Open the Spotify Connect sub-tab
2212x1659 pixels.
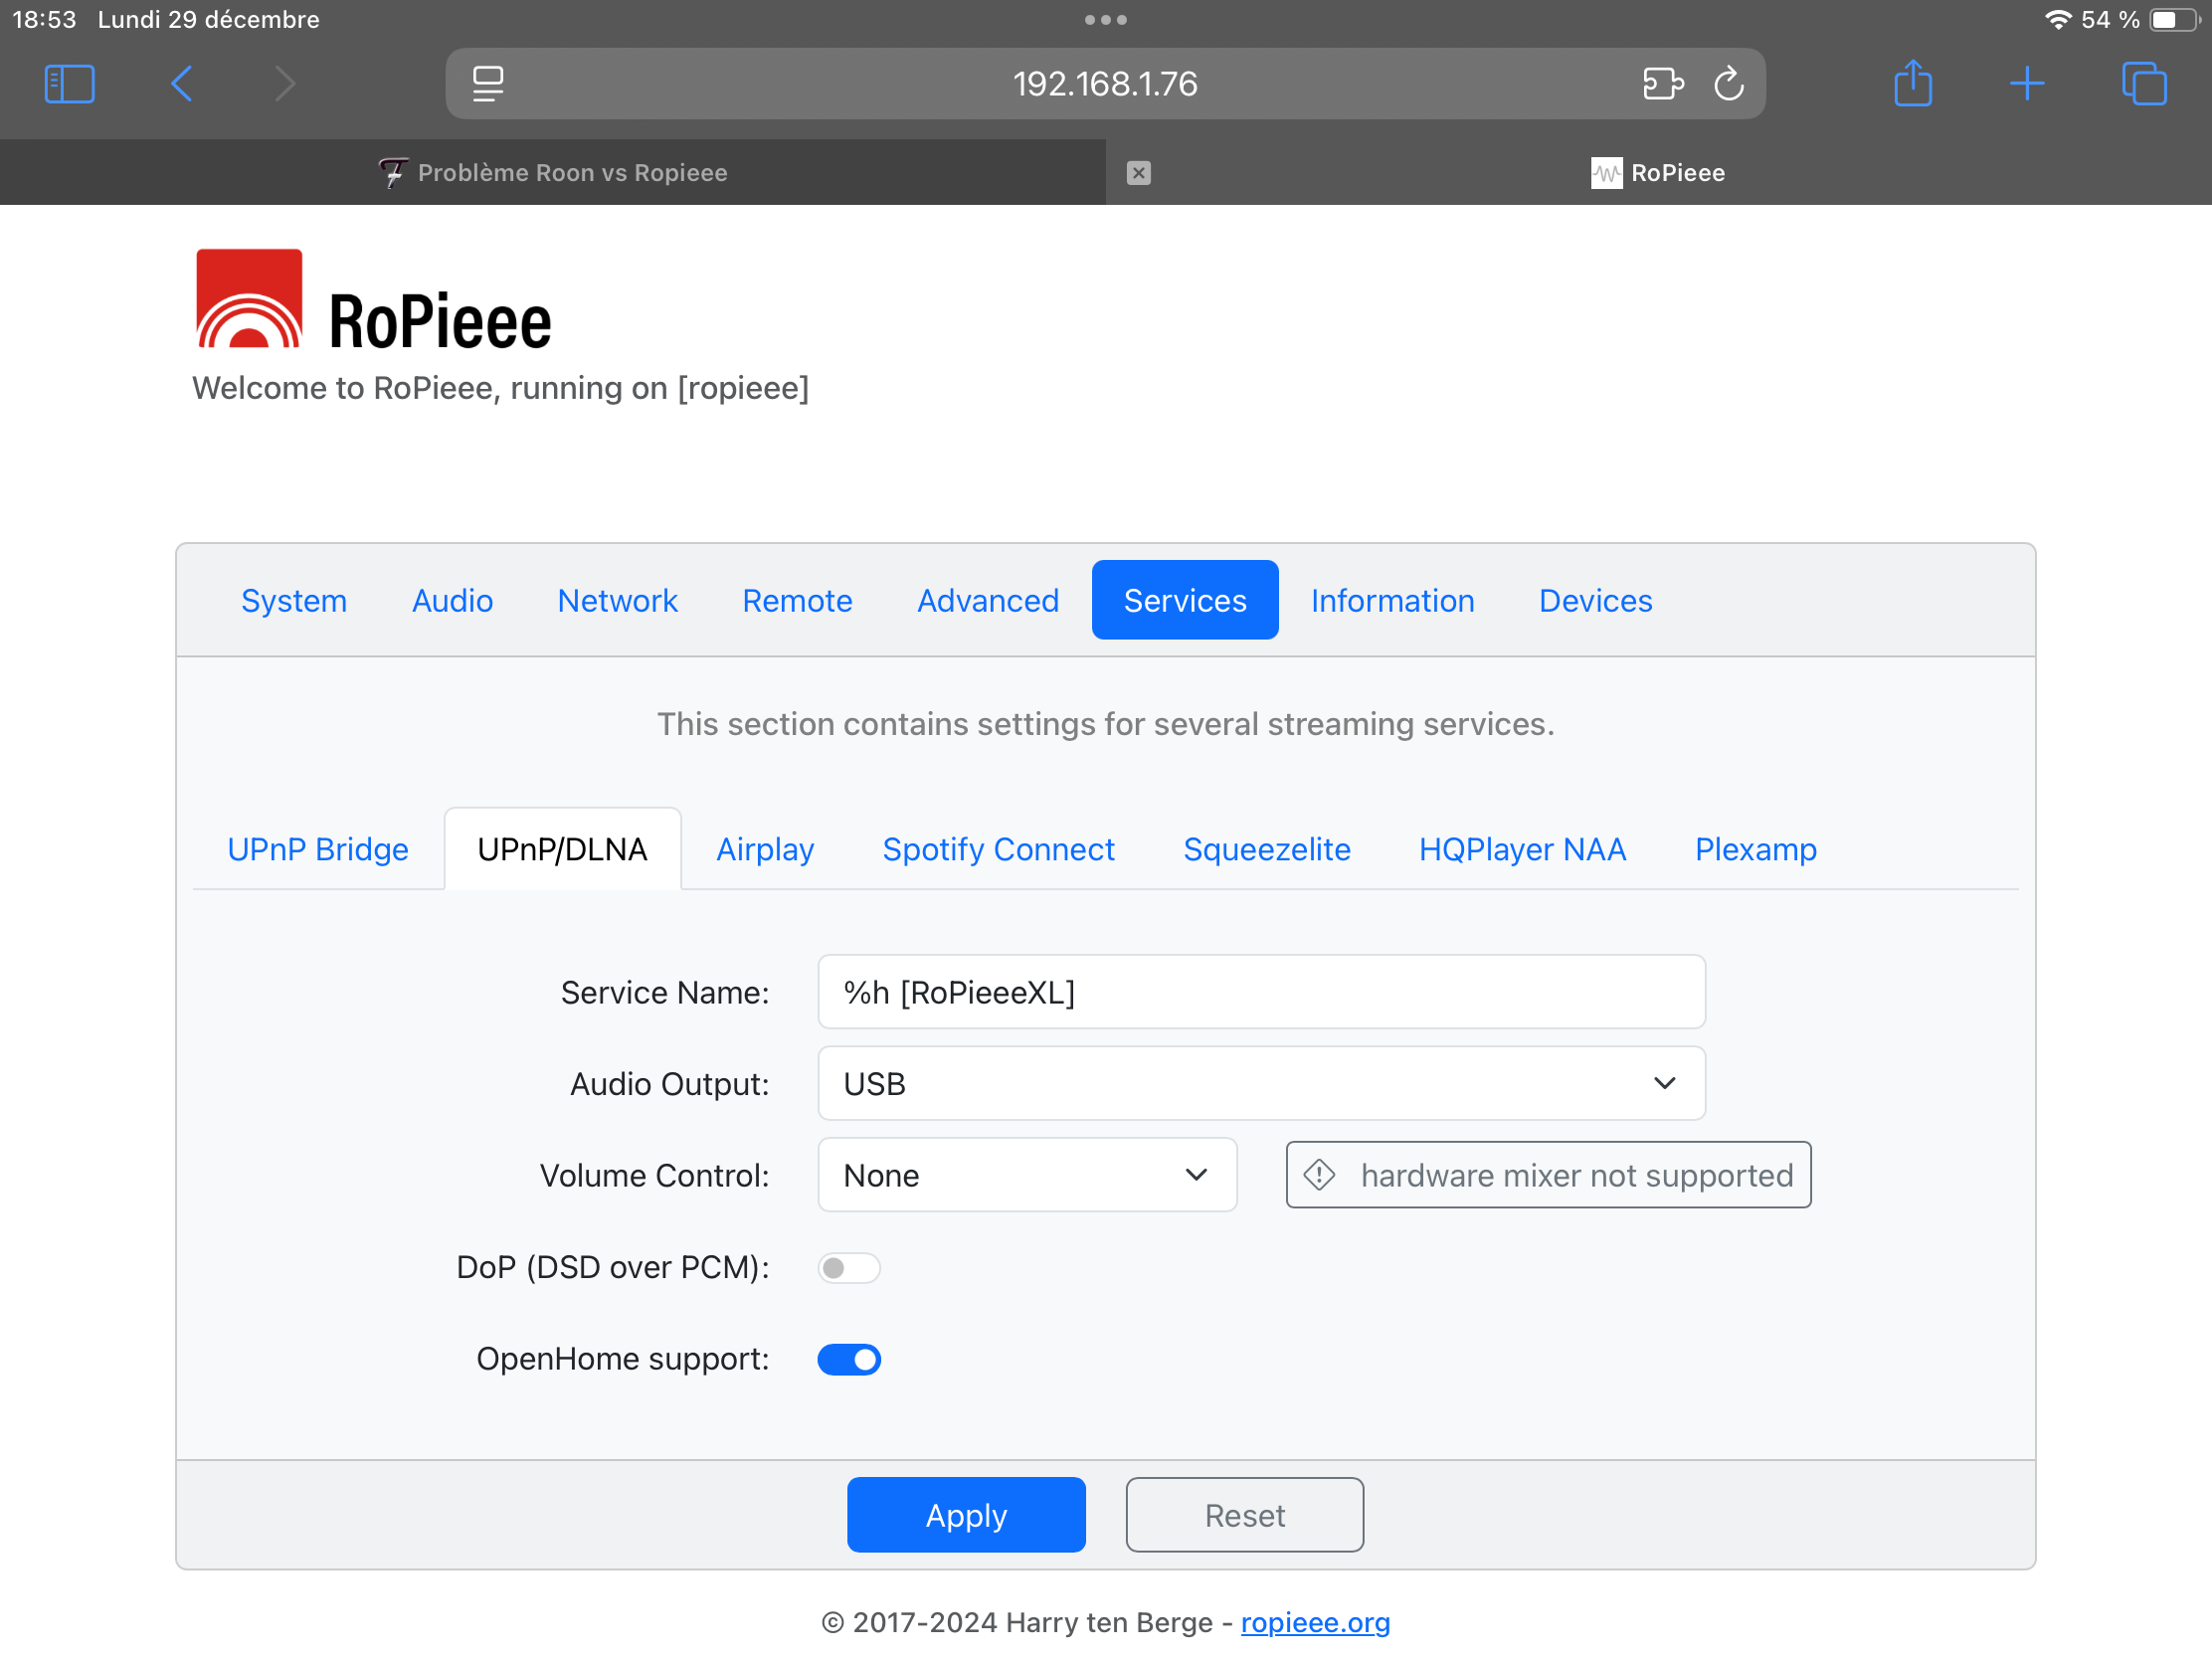tap(998, 849)
